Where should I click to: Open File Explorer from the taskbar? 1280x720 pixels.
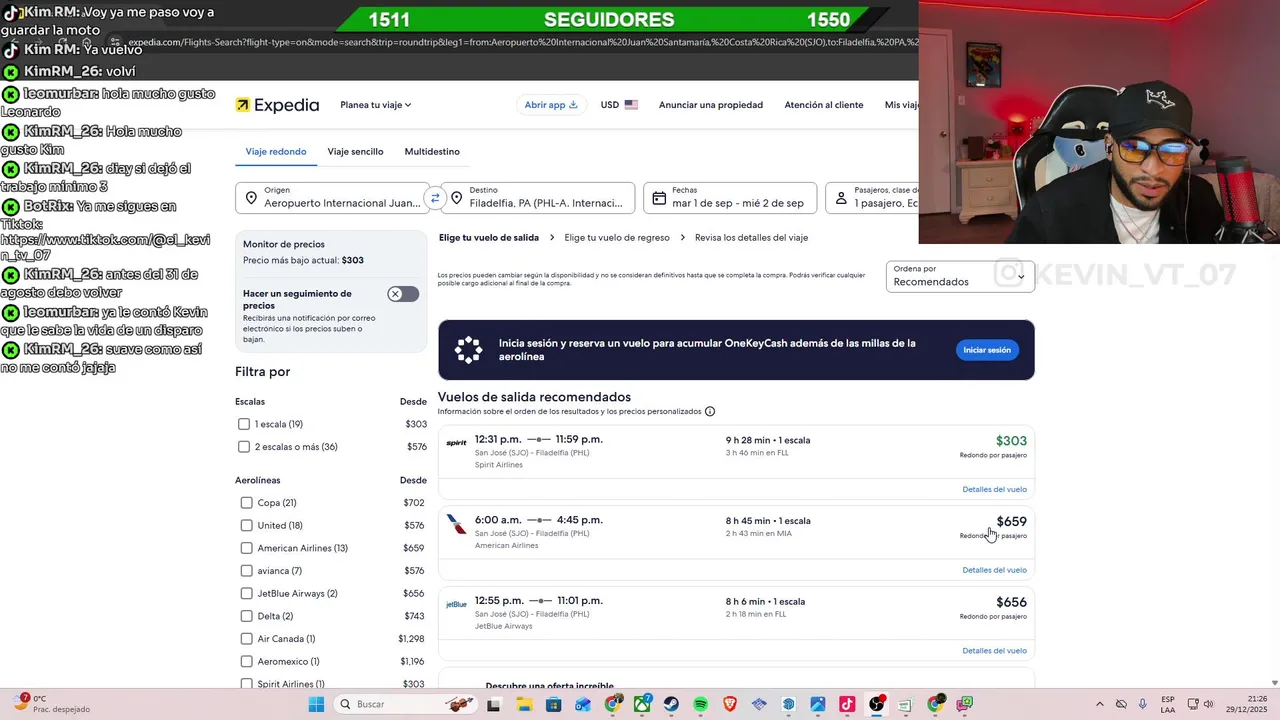[524, 704]
